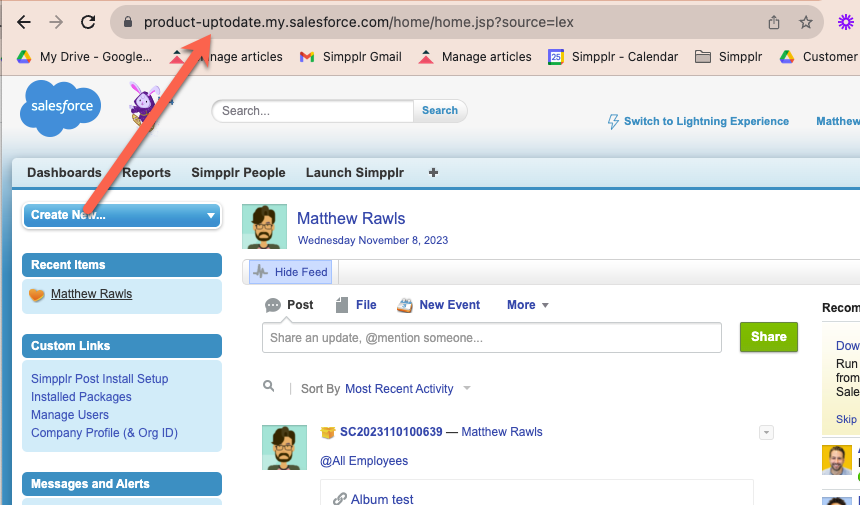Click the recommended user photo thumbnail
The width and height of the screenshot is (860, 505).
coord(836,460)
